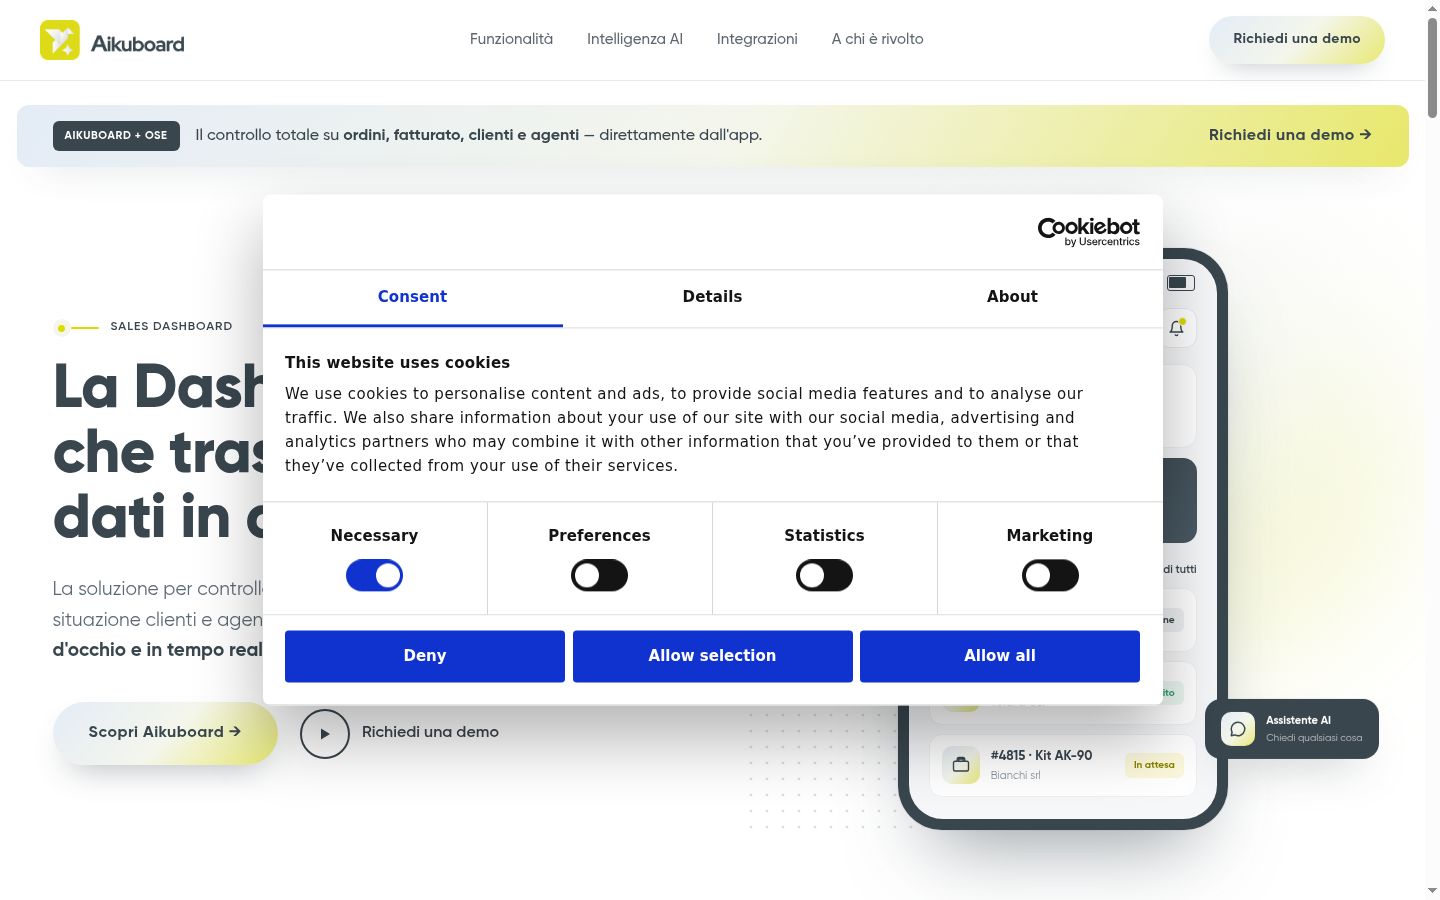Open Integrazioni navigation link
1440x900 pixels.
[757, 39]
